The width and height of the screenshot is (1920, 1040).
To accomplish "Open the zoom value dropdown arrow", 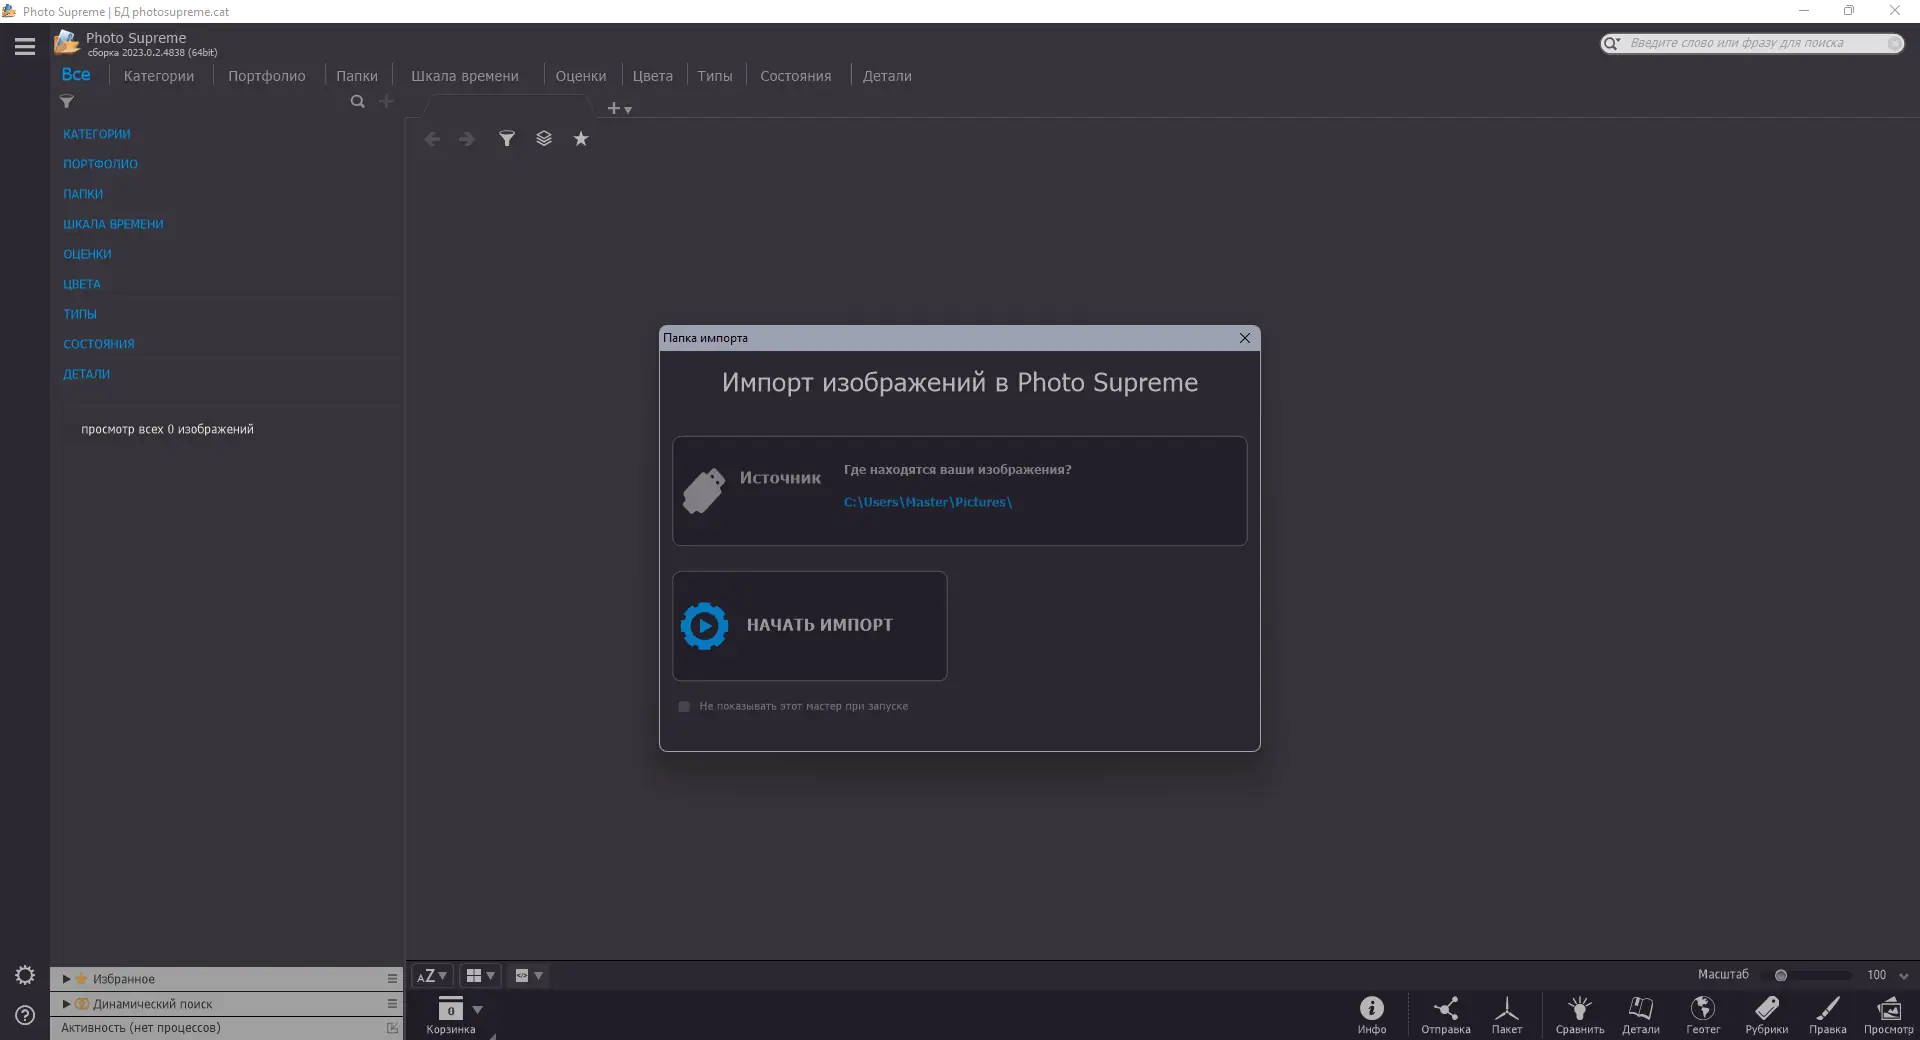I will point(1903,976).
